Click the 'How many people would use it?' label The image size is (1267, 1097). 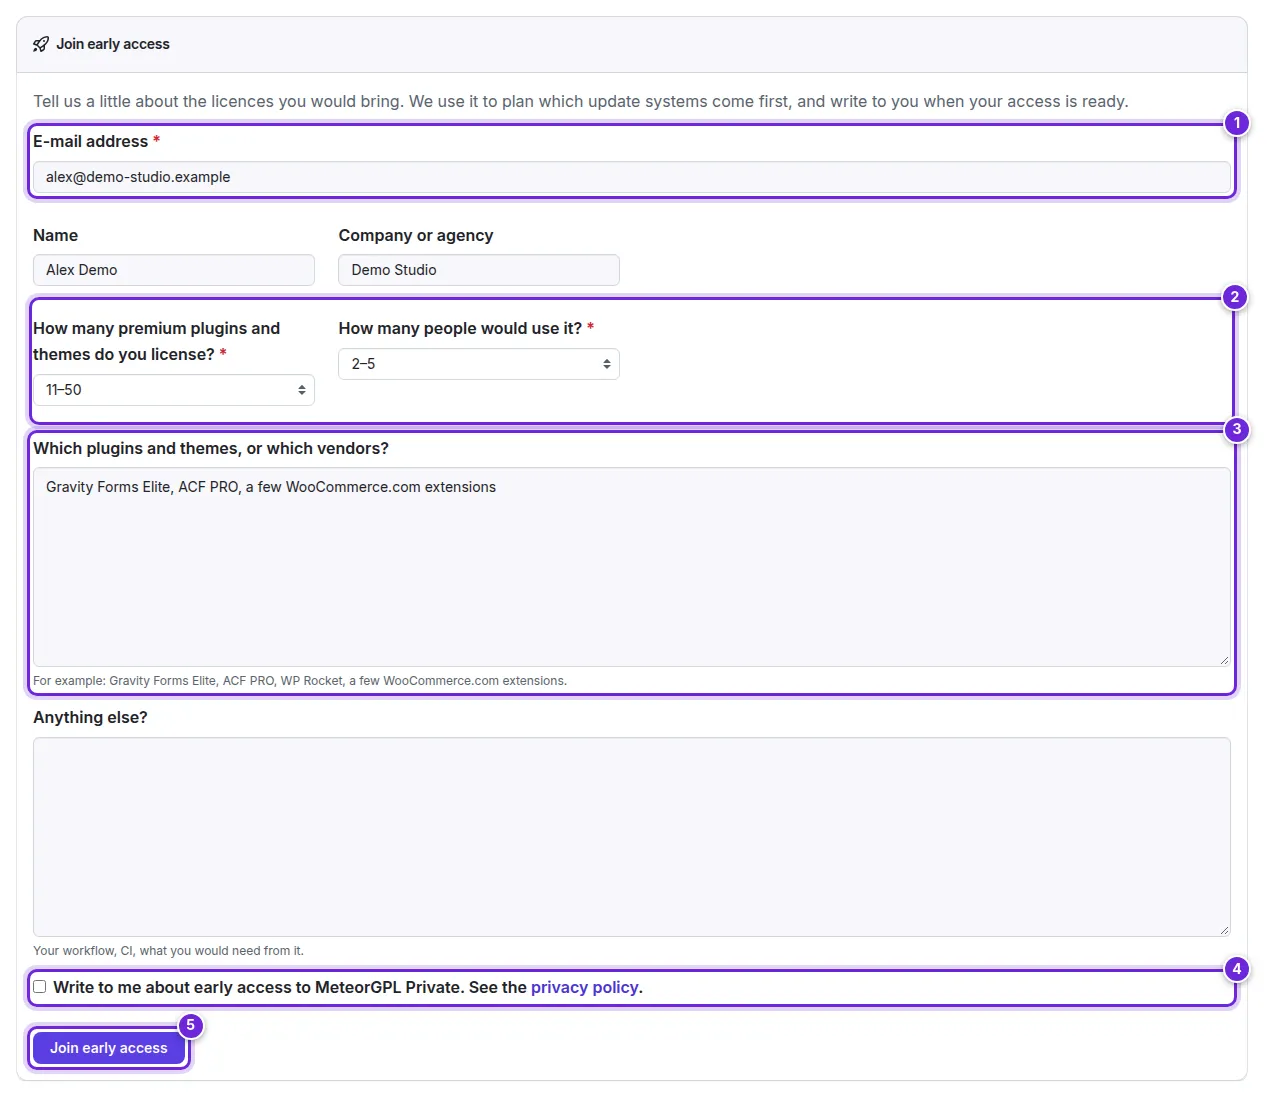[x=460, y=328]
